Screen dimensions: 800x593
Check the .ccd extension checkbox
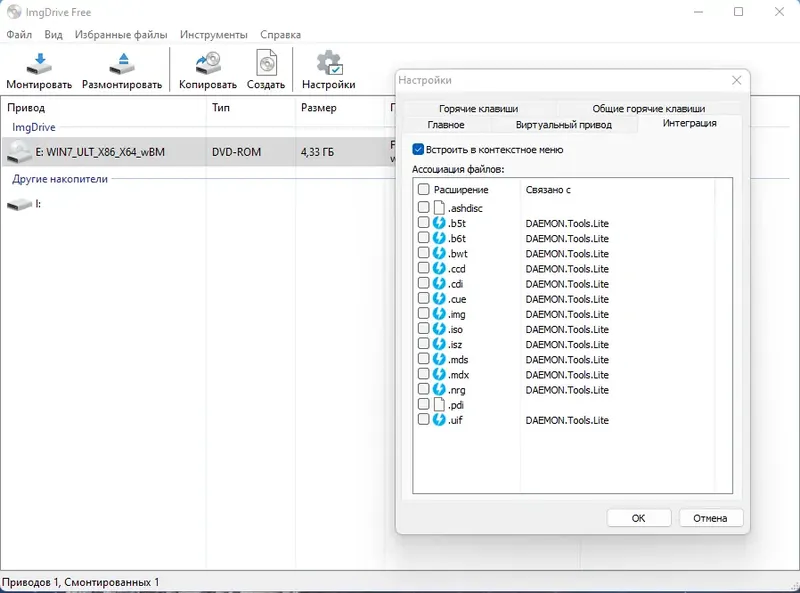pyautogui.click(x=423, y=267)
